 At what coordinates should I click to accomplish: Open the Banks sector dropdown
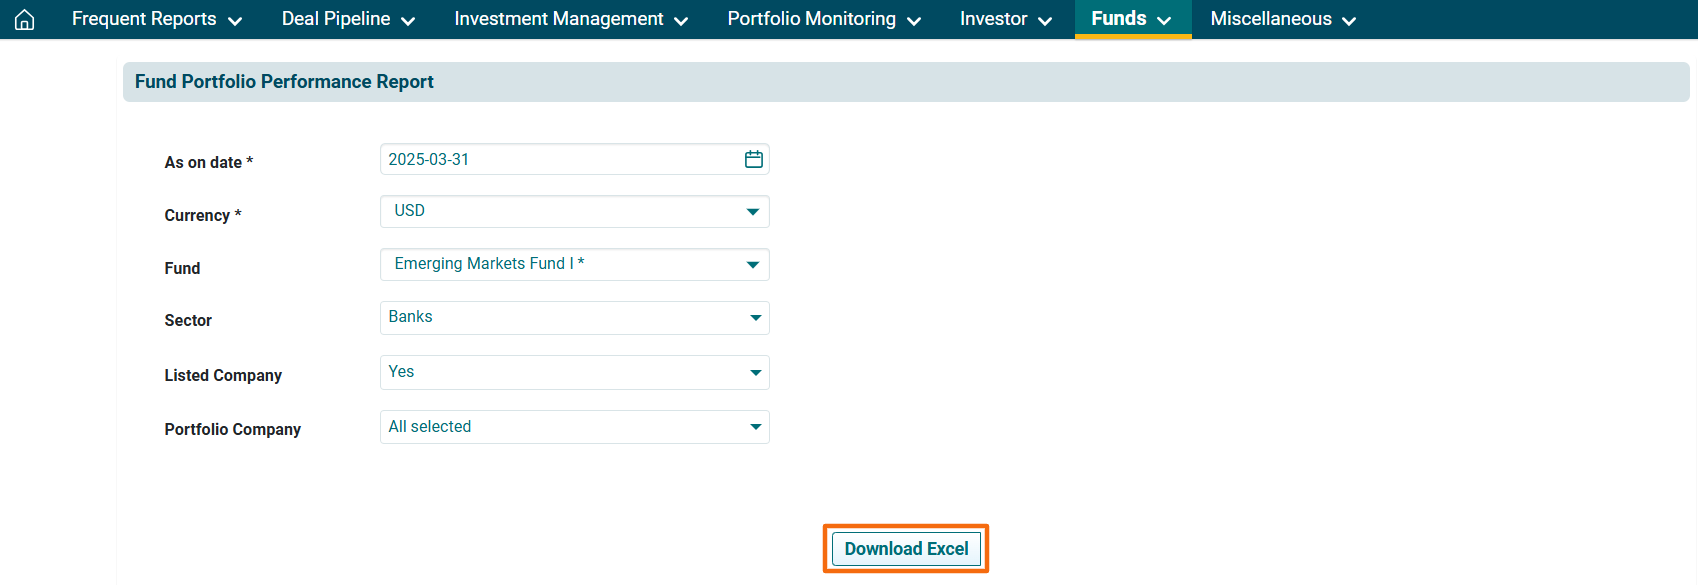point(560,317)
